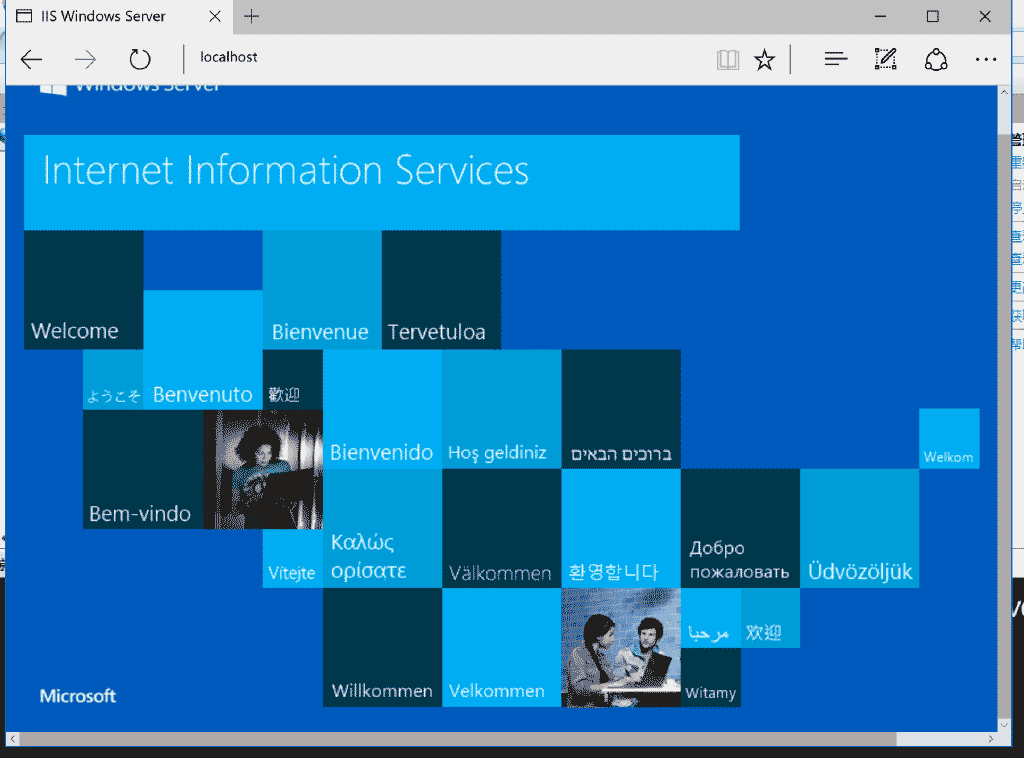Click the Bienvenue tile
Viewport: 1024px width, 758px height.
[322, 290]
